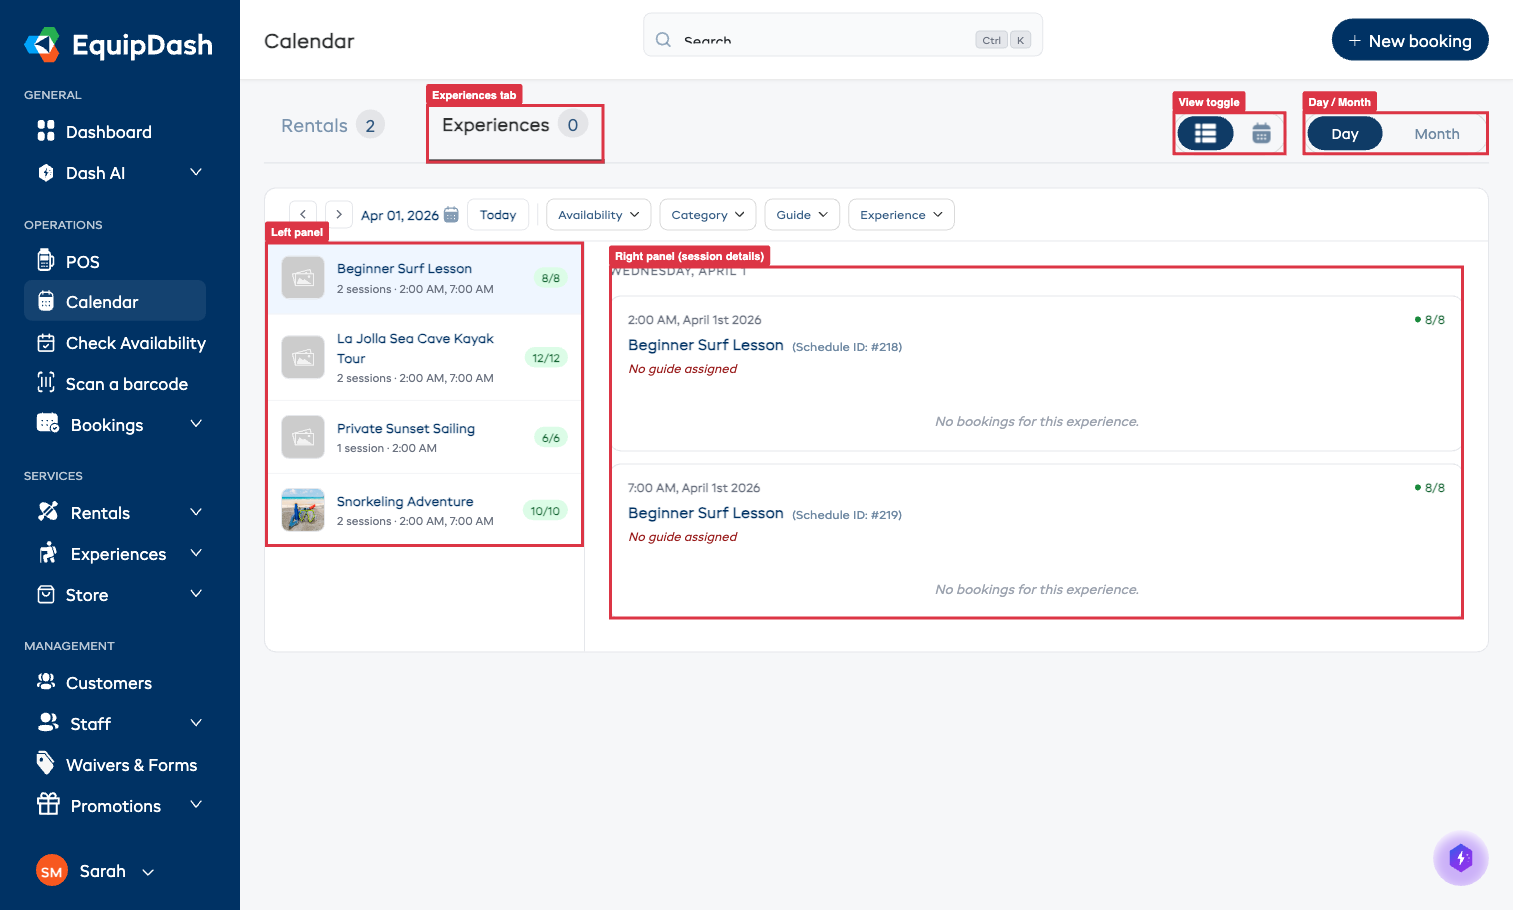Open the Guide filter dropdown

(801, 214)
